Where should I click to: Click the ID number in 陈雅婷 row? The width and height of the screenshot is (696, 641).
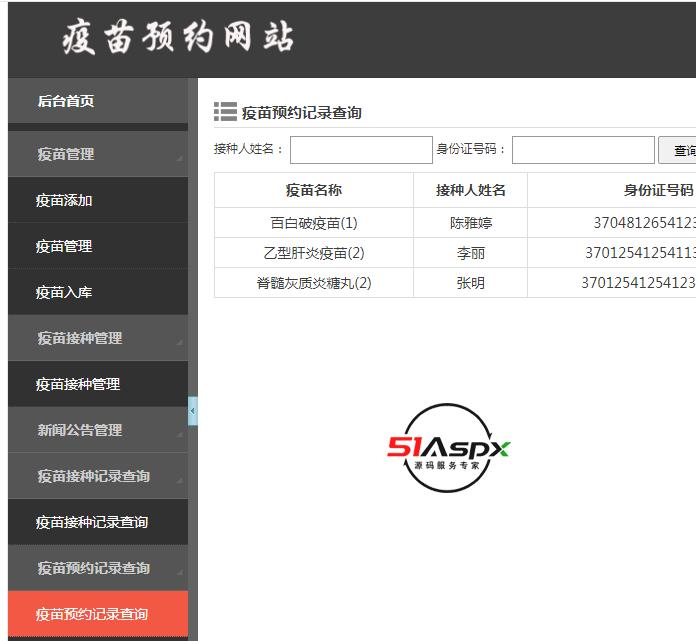[645, 223]
